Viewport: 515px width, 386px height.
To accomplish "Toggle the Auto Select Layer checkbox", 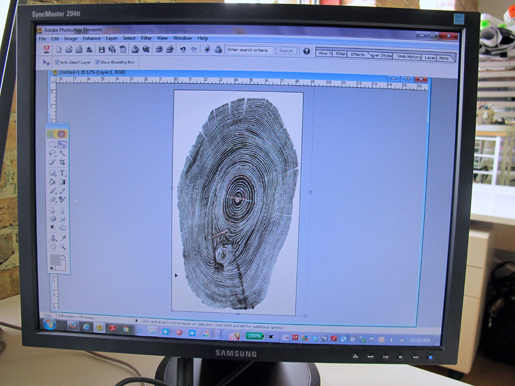I will (x=57, y=62).
